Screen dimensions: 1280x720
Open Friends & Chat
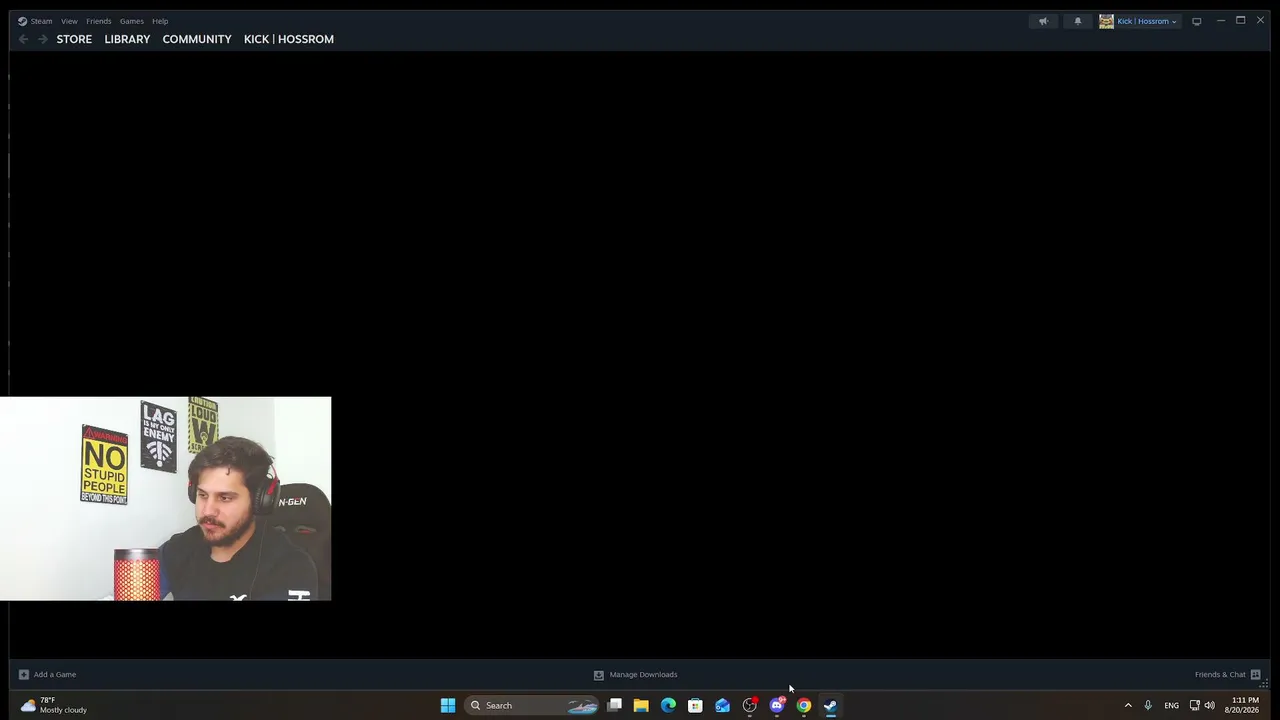click(1227, 674)
